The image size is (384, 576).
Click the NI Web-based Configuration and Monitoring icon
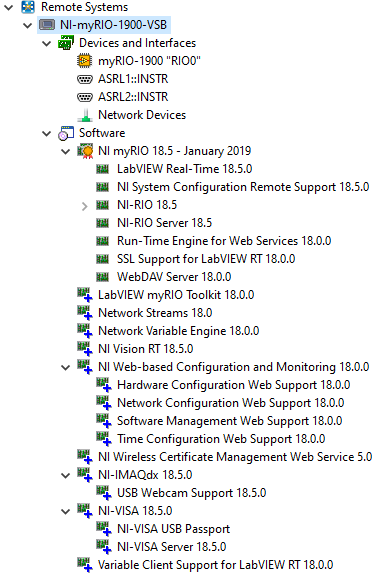point(85,367)
